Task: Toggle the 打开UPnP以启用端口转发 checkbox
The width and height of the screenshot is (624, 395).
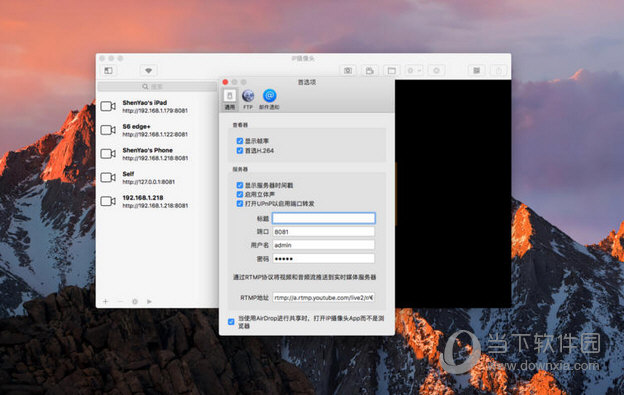Action: coord(240,204)
